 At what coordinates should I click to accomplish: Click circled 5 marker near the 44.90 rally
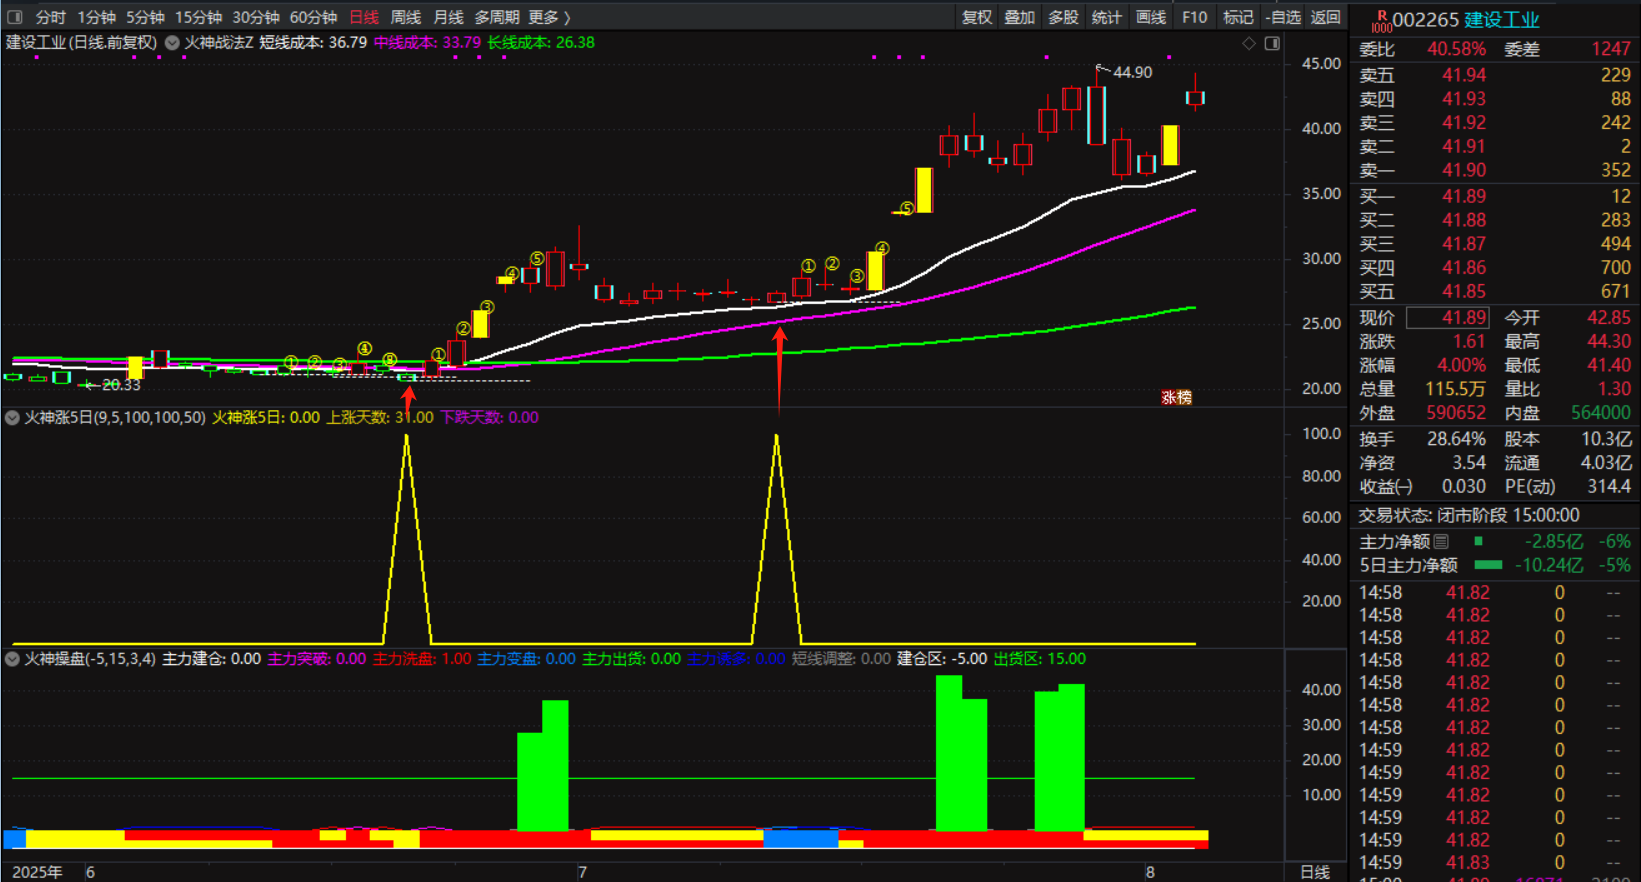[x=906, y=209]
